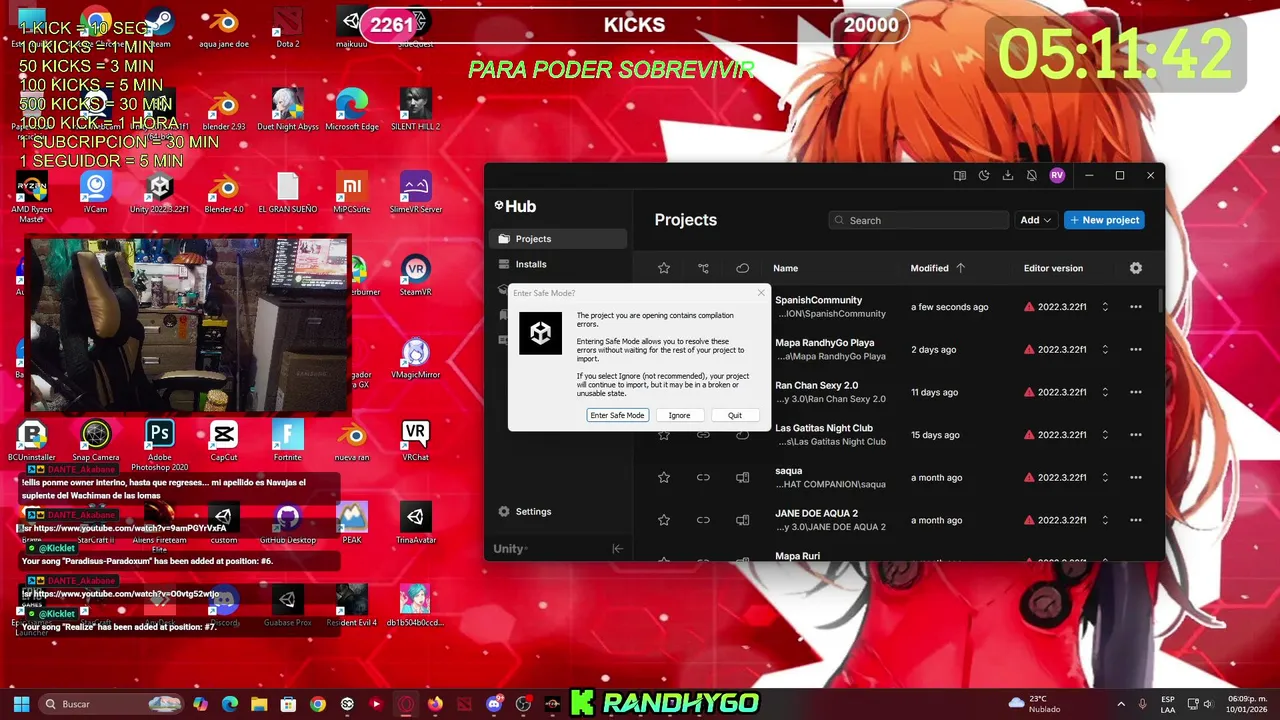Favorite the JANE DOE AQUA 2 star
The width and height of the screenshot is (1280, 720).
664,520
